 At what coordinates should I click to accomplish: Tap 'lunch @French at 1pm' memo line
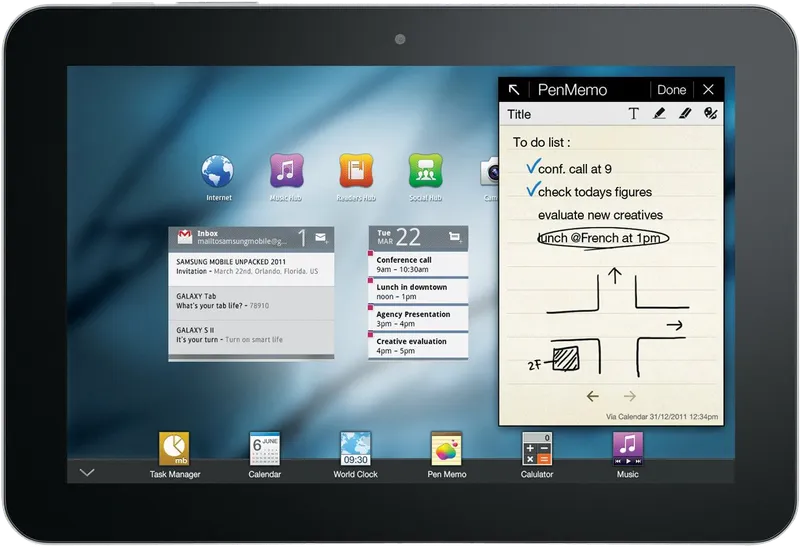coord(600,238)
